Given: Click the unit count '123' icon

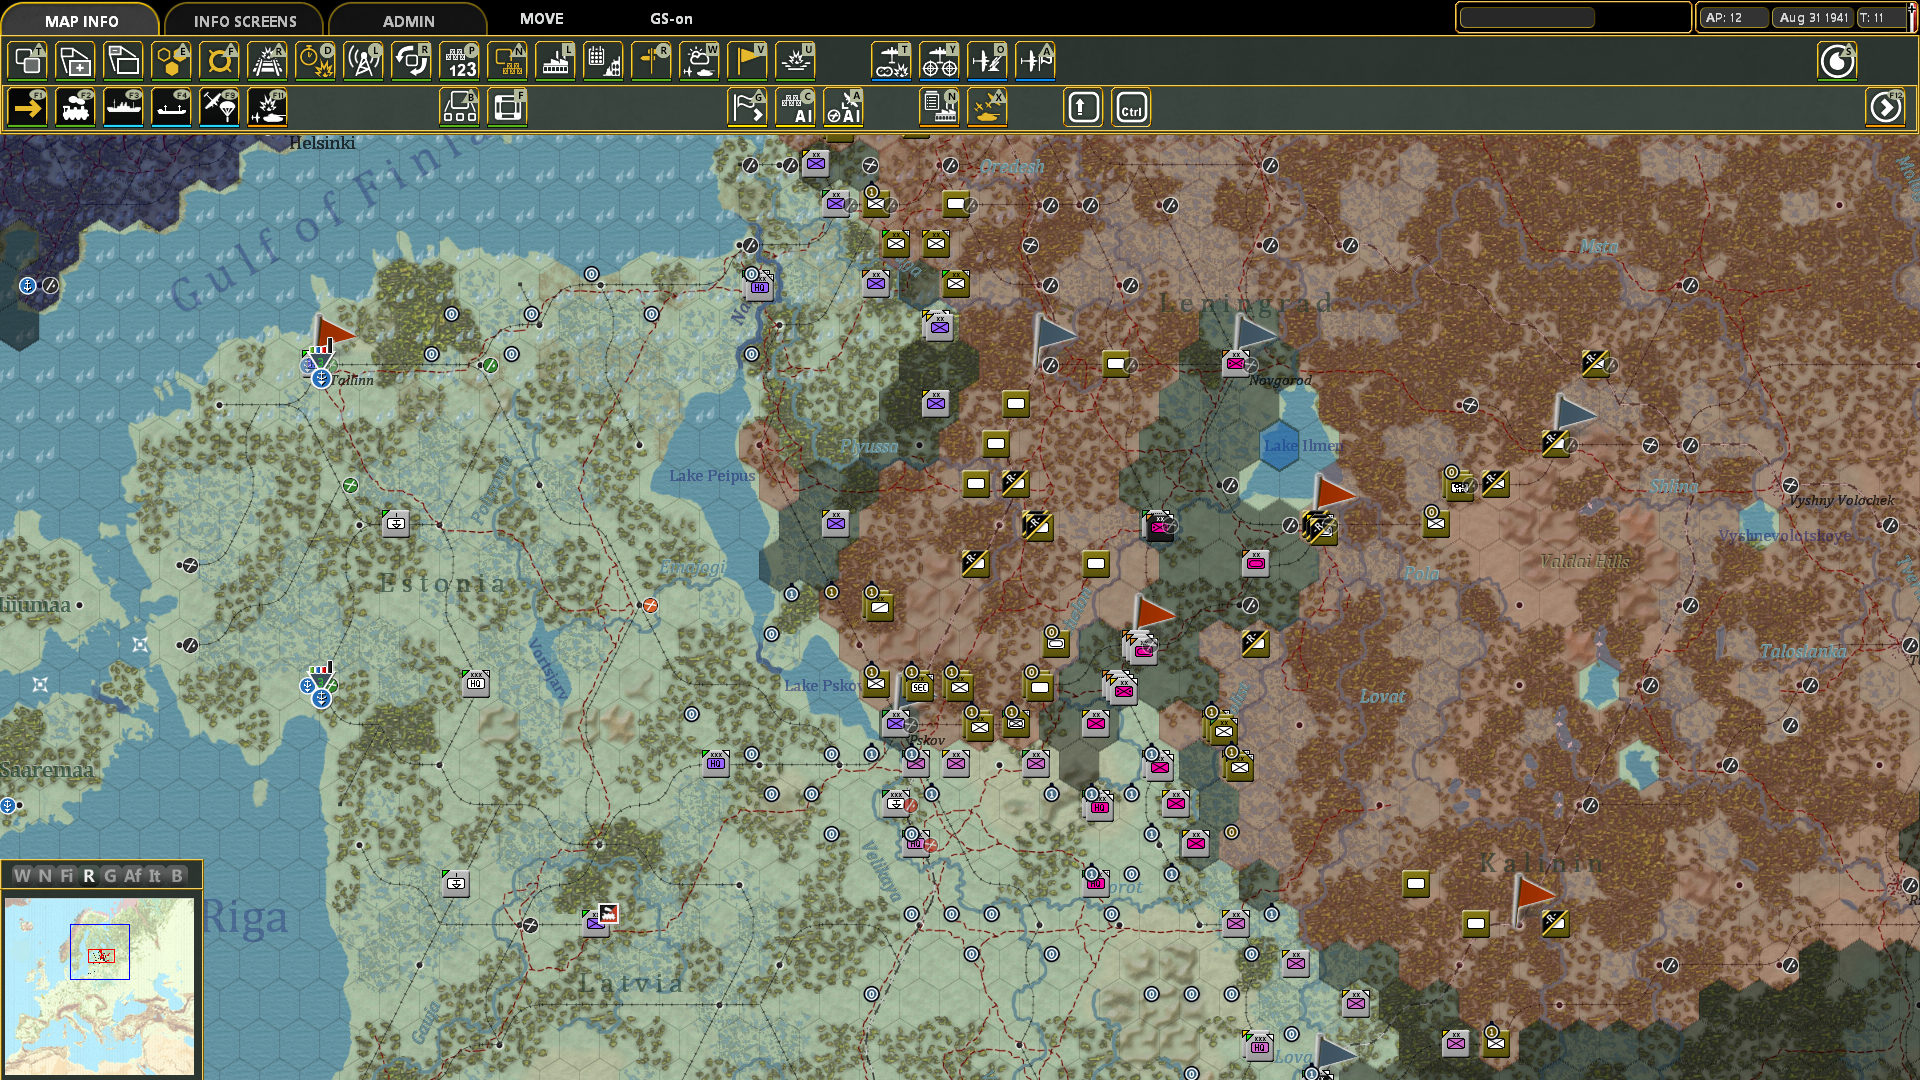Looking at the screenshot, I should (x=460, y=61).
